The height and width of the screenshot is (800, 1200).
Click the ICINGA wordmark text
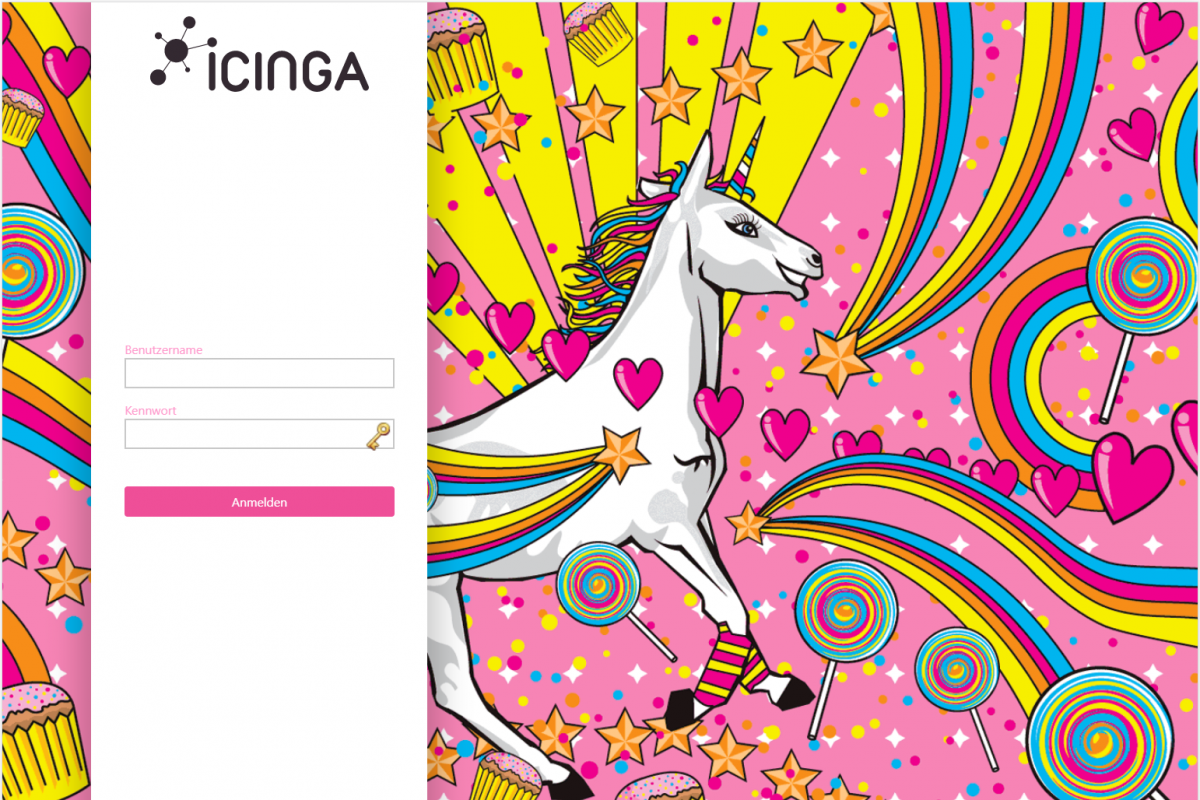288,70
